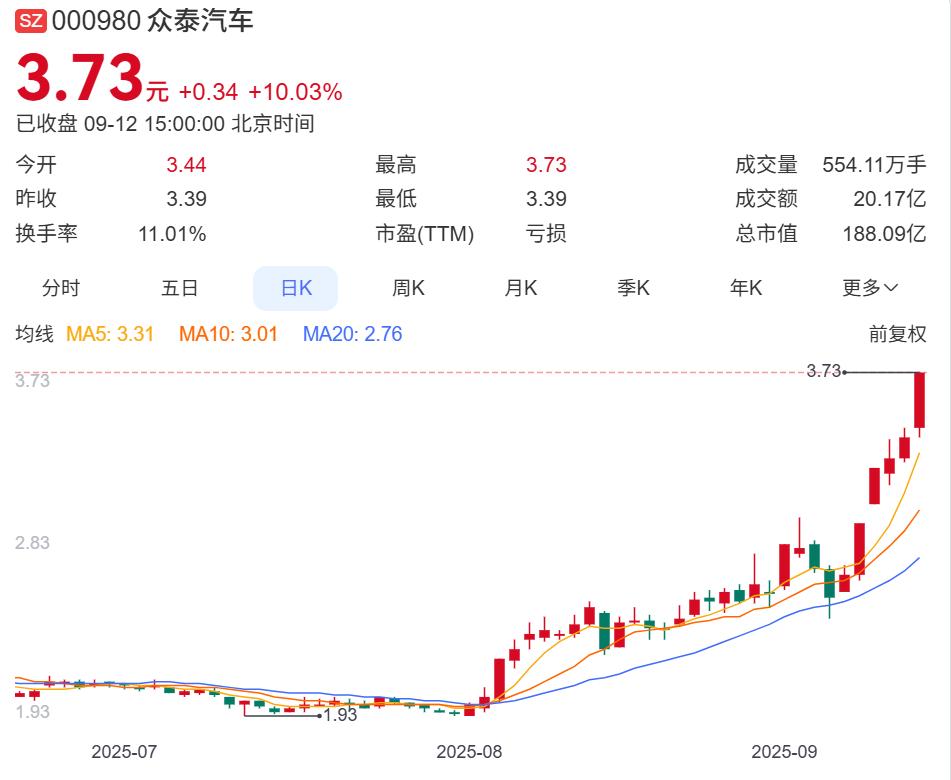Click the 均线 label

pyautogui.click(x=34, y=334)
